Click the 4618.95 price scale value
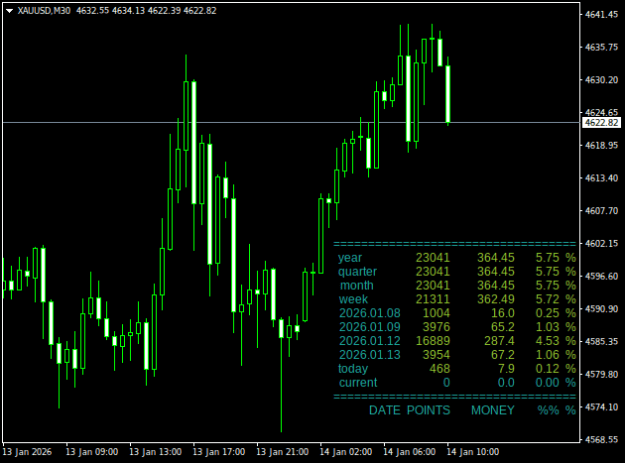This screenshot has width=625, height=463. coord(601,145)
